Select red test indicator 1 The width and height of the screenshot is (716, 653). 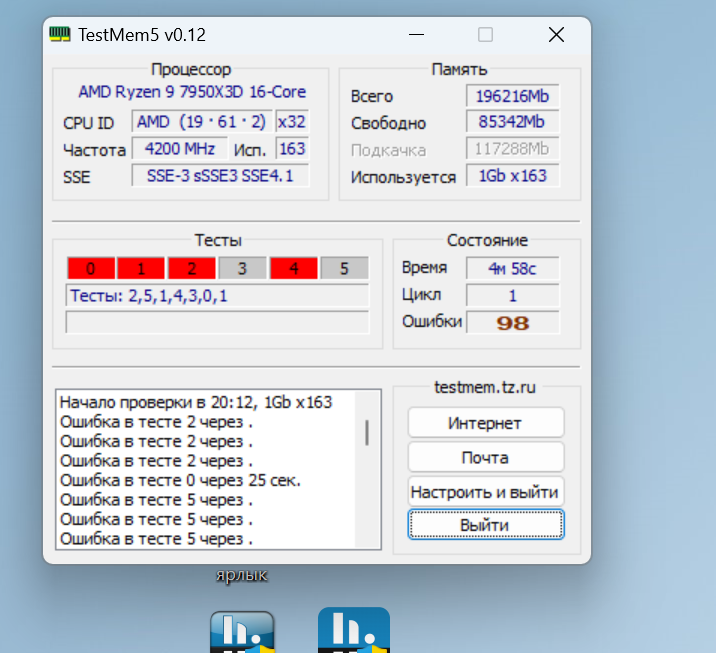pyautogui.click(x=141, y=268)
